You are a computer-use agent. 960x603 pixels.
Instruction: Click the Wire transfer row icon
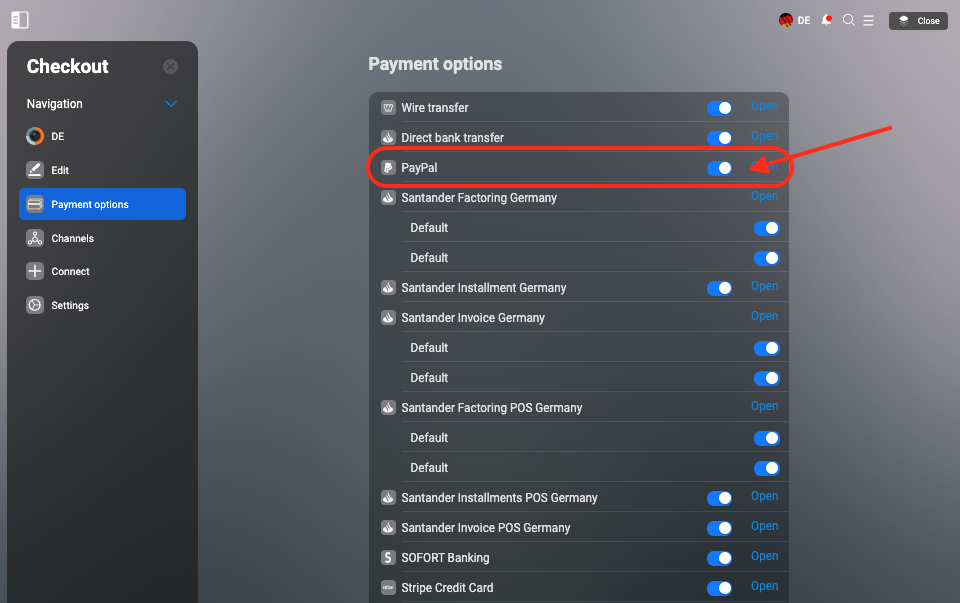tap(388, 108)
